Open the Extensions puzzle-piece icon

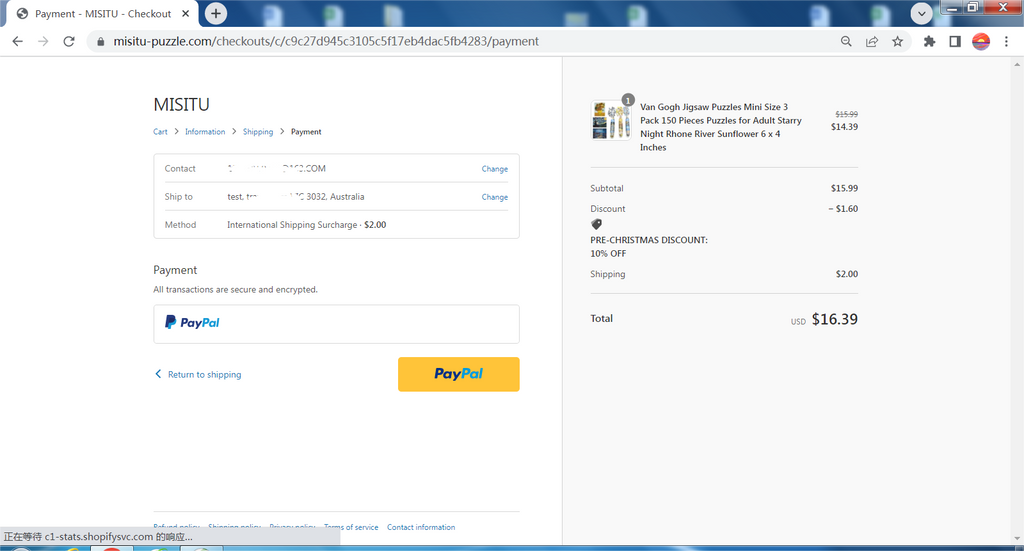[x=929, y=41]
